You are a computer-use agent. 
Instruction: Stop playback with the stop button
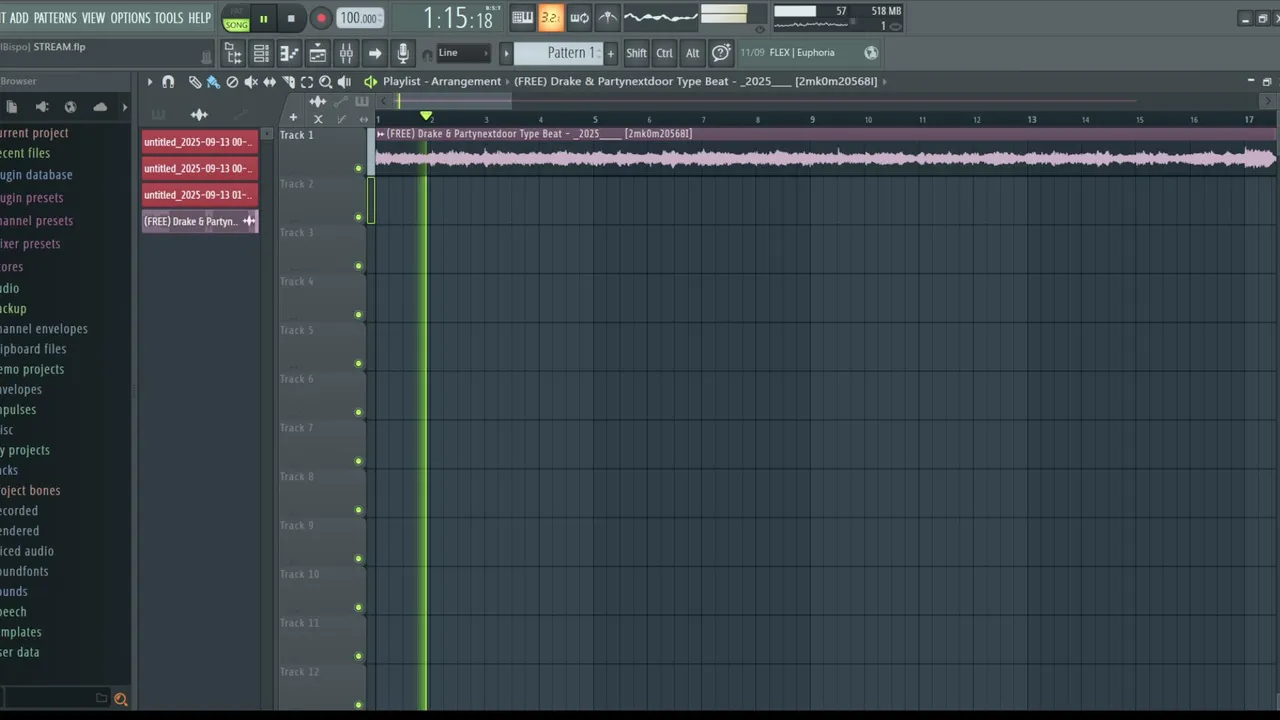pos(291,18)
